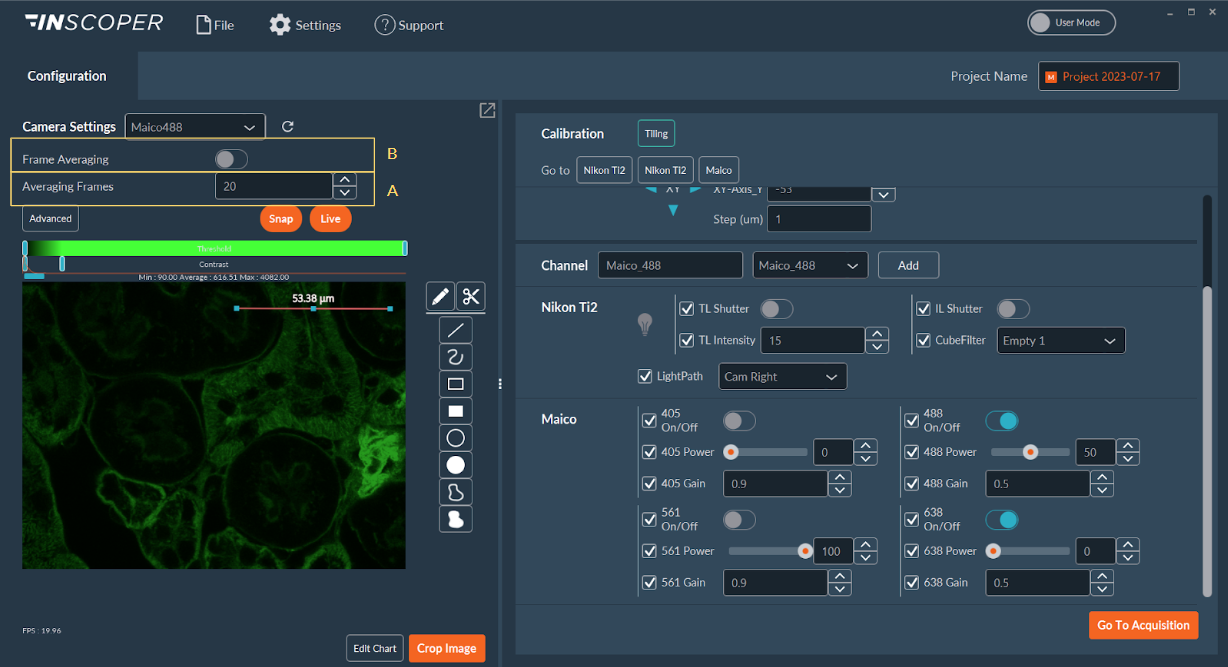This screenshot has width=1228, height=667.
Task: Expand the LightPath Cam Right dropdown
Action: pos(782,377)
